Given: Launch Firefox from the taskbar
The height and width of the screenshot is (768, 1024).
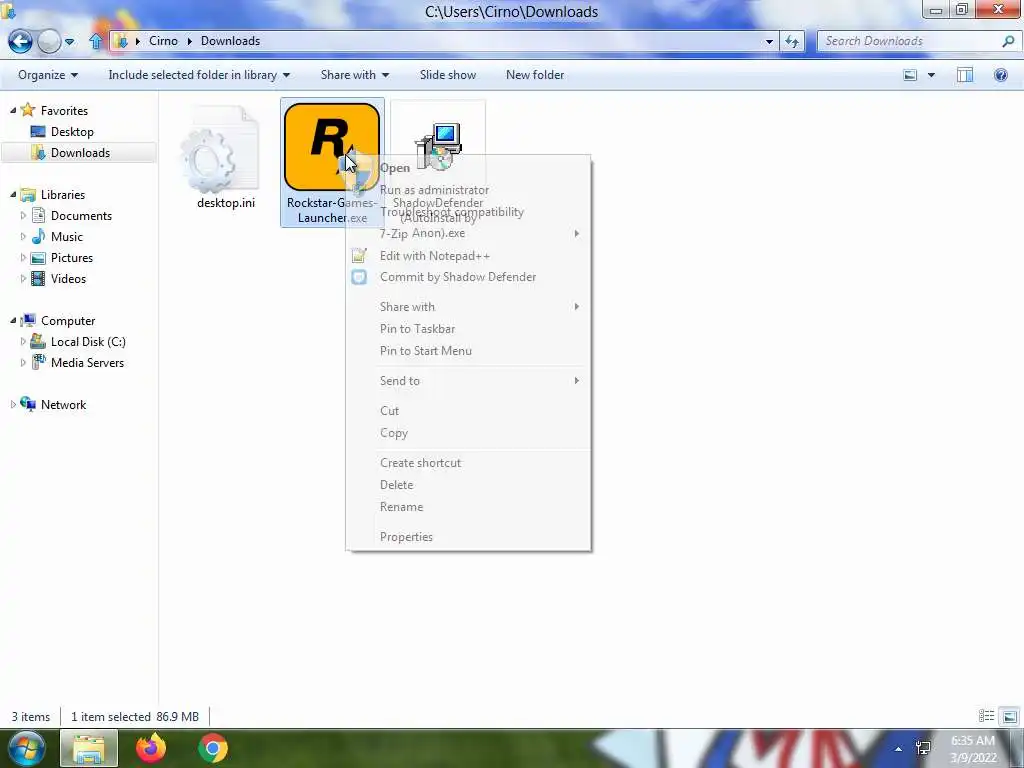Looking at the screenshot, I should [x=151, y=748].
